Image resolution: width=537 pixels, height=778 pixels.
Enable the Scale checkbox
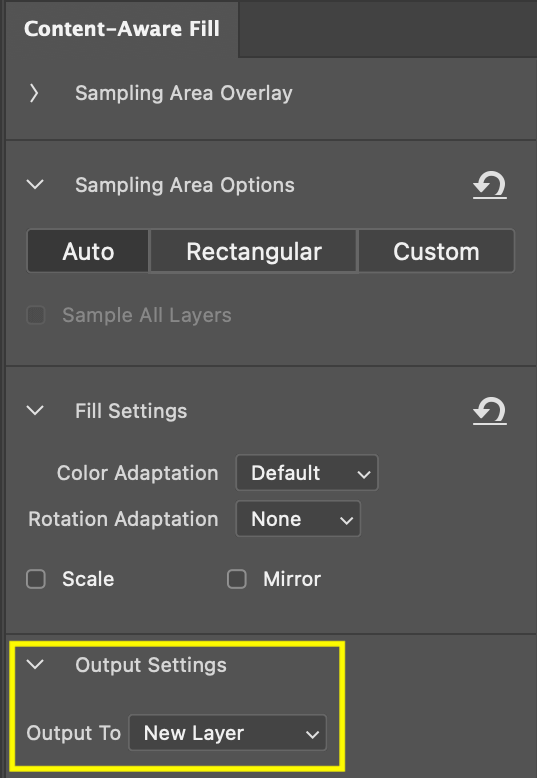tap(36, 579)
